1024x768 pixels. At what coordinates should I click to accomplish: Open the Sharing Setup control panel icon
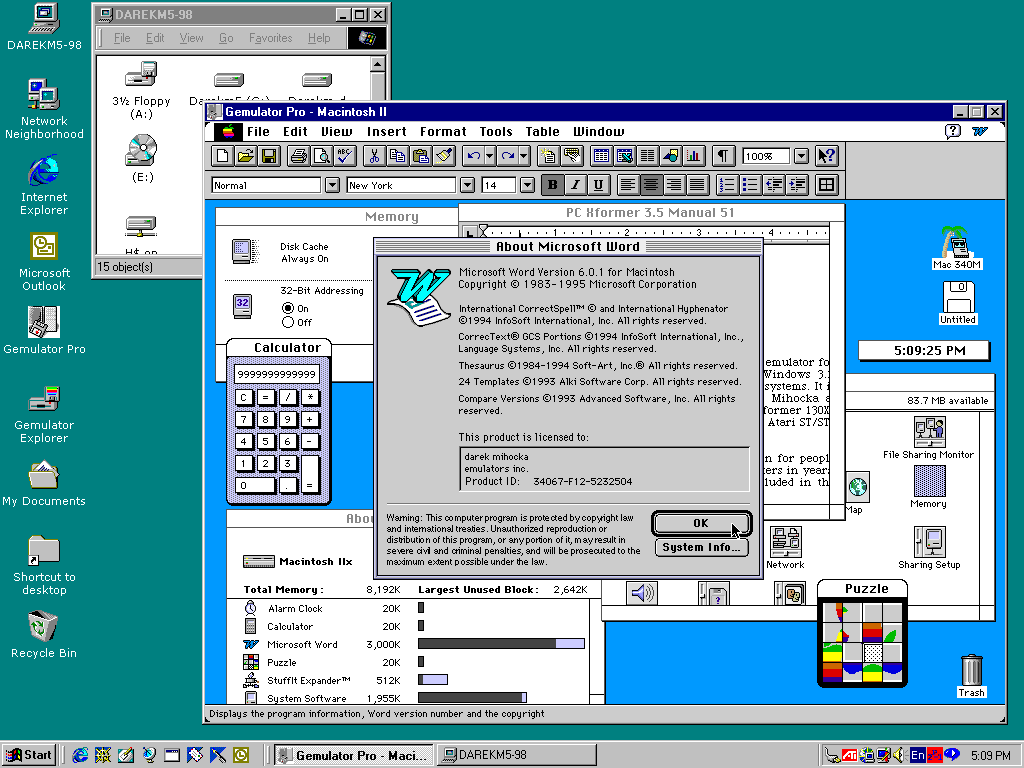click(929, 548)
